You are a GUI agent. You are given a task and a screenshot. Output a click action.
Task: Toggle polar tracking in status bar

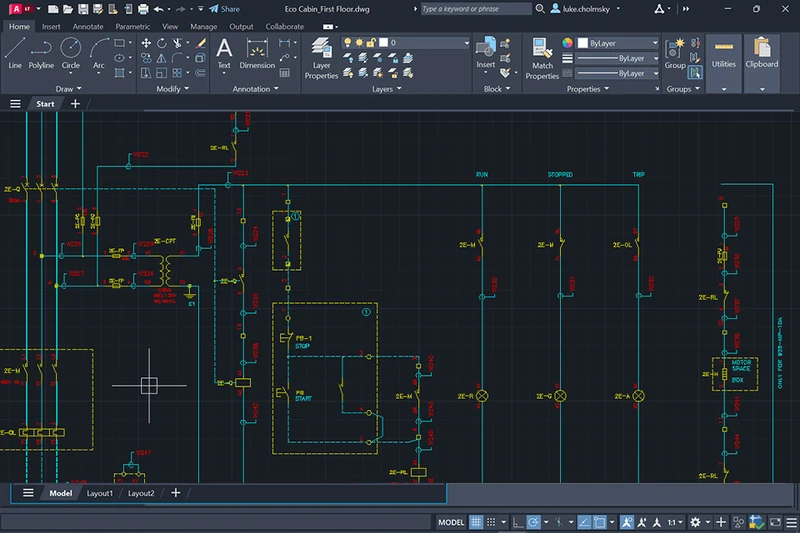click(534, 522)
